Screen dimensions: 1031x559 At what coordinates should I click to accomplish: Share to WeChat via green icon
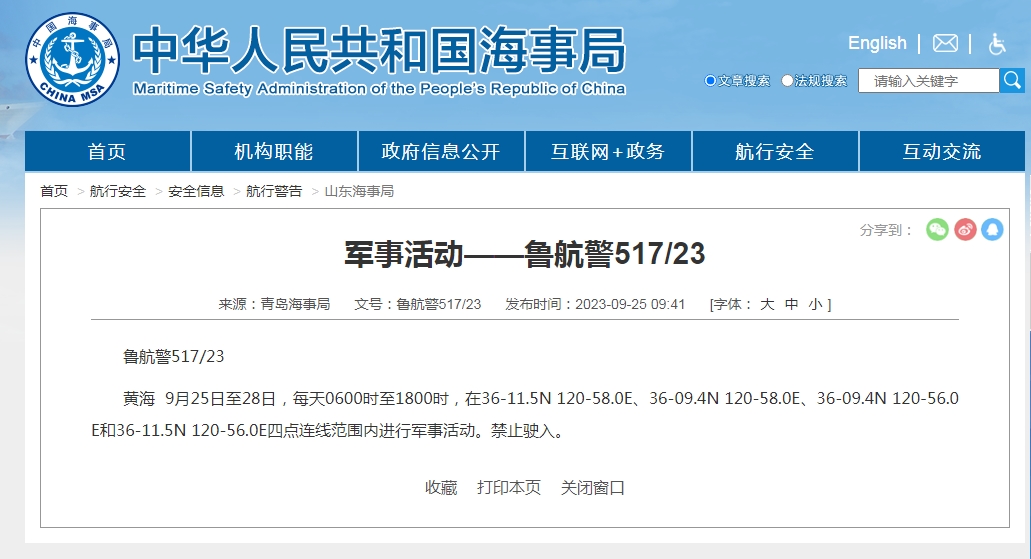pyautogui.click(x=937, y=230)
